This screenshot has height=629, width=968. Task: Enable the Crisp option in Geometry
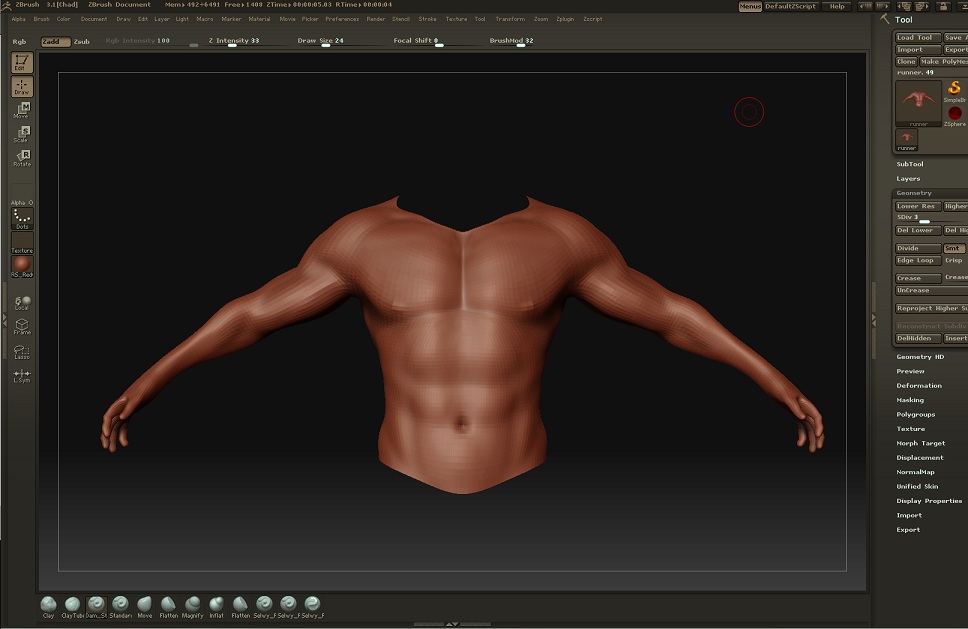[954, 260]
